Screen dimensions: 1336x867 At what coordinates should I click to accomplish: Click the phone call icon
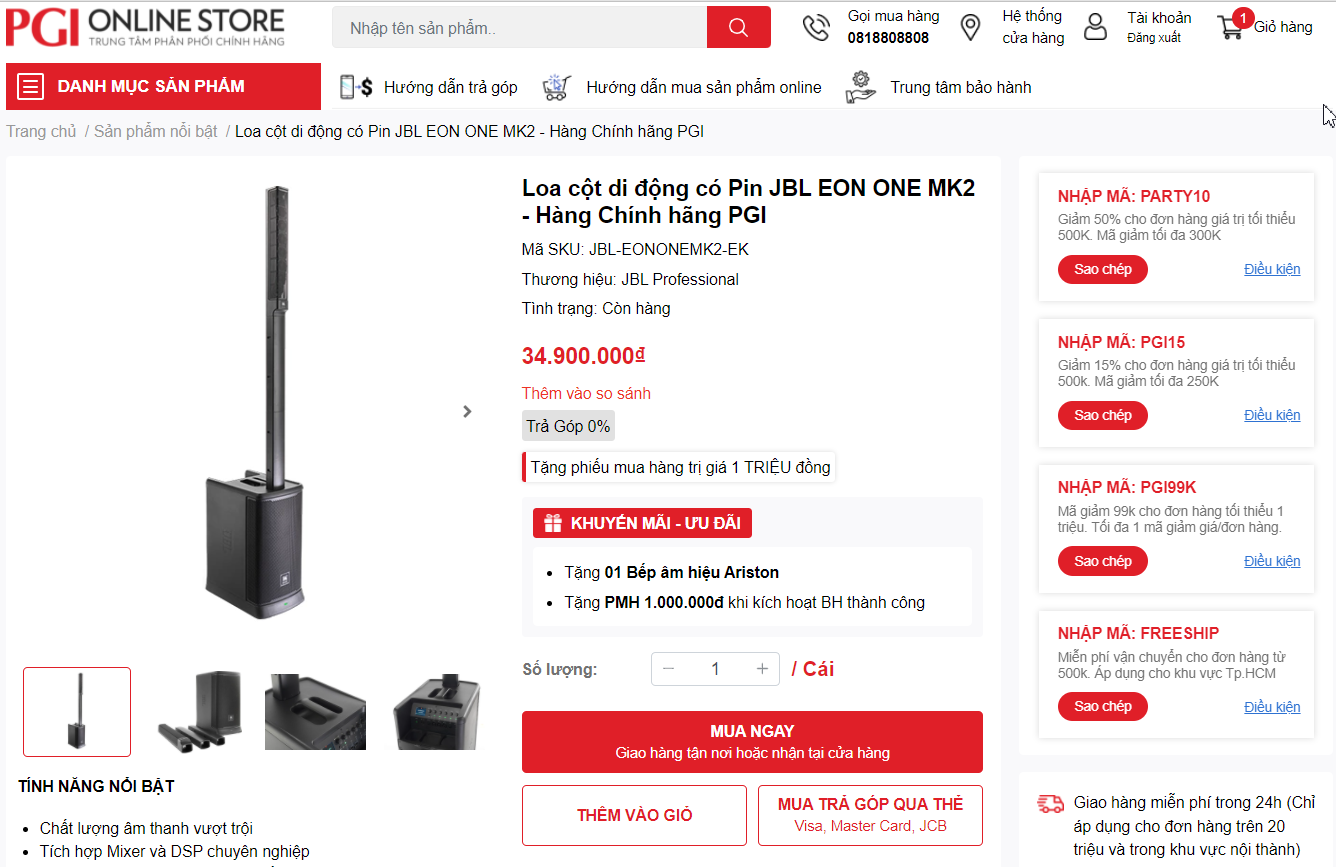(x=816, y=27)
